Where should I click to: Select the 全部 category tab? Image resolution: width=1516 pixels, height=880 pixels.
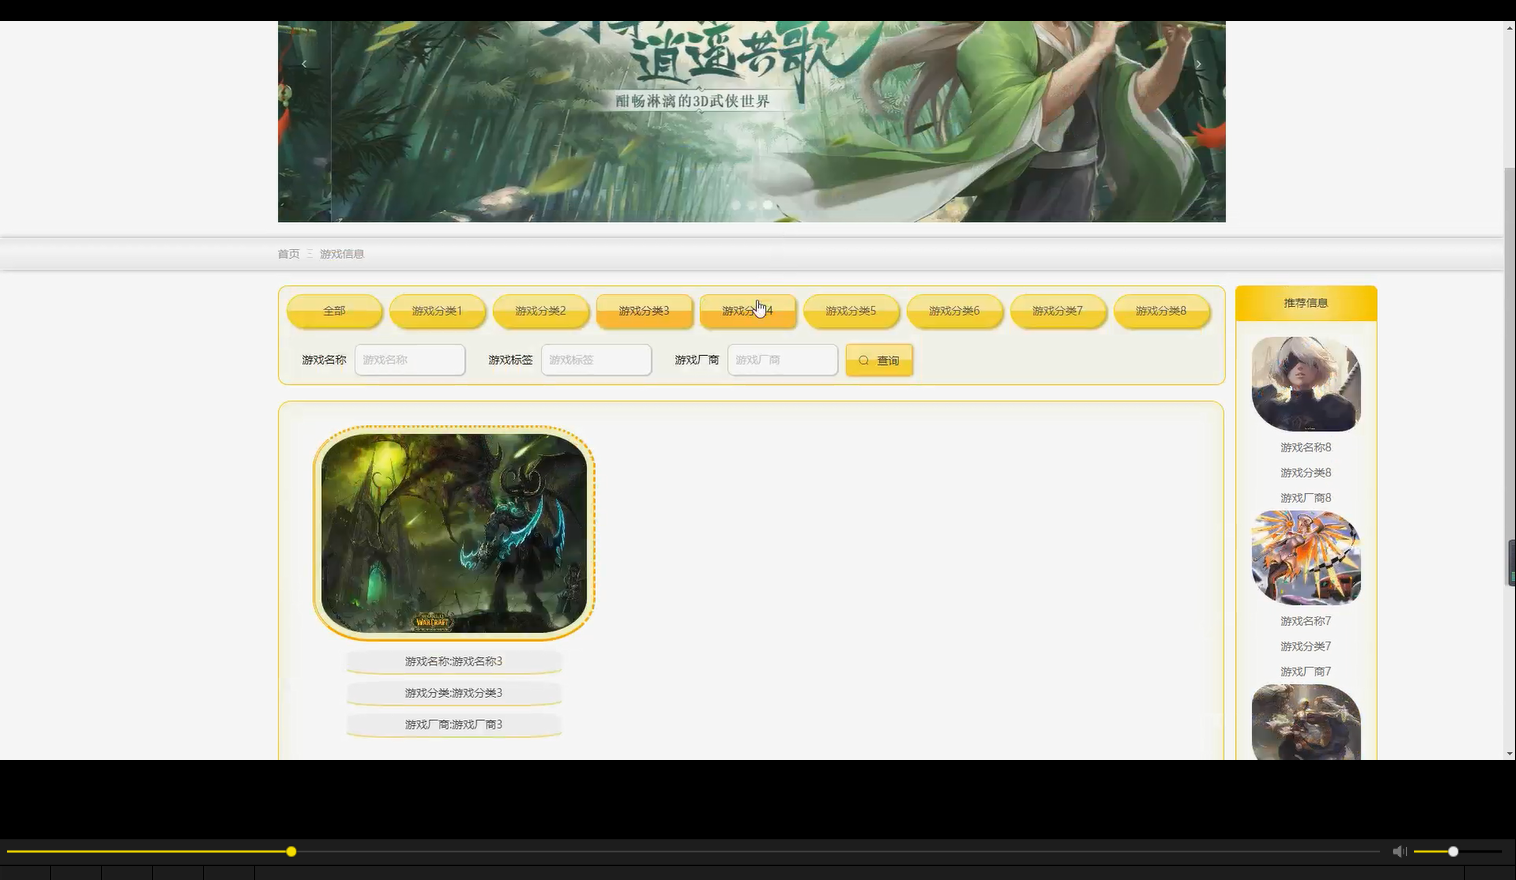tap(334, 311)
